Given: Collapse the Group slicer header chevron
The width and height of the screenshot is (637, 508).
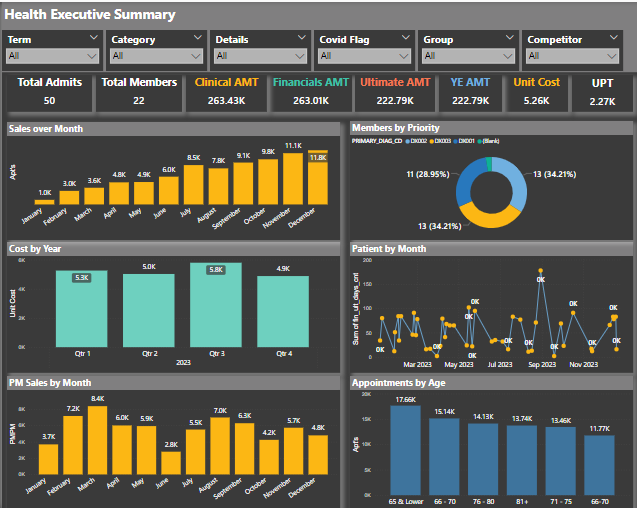Looking at the screenshot, I should [x=509, y=38].
